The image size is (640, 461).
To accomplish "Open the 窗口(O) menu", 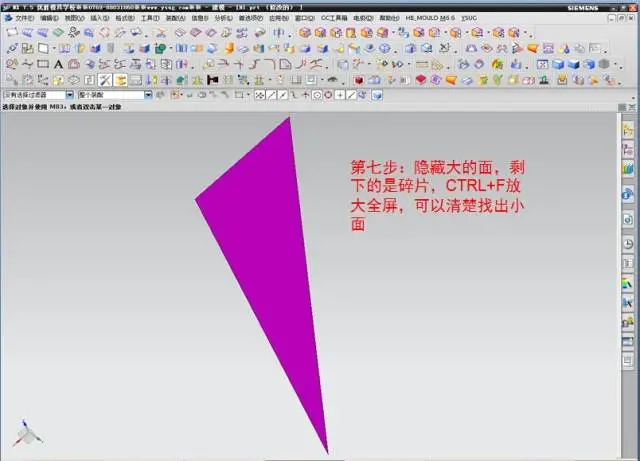I will click(x=305, y=18).
